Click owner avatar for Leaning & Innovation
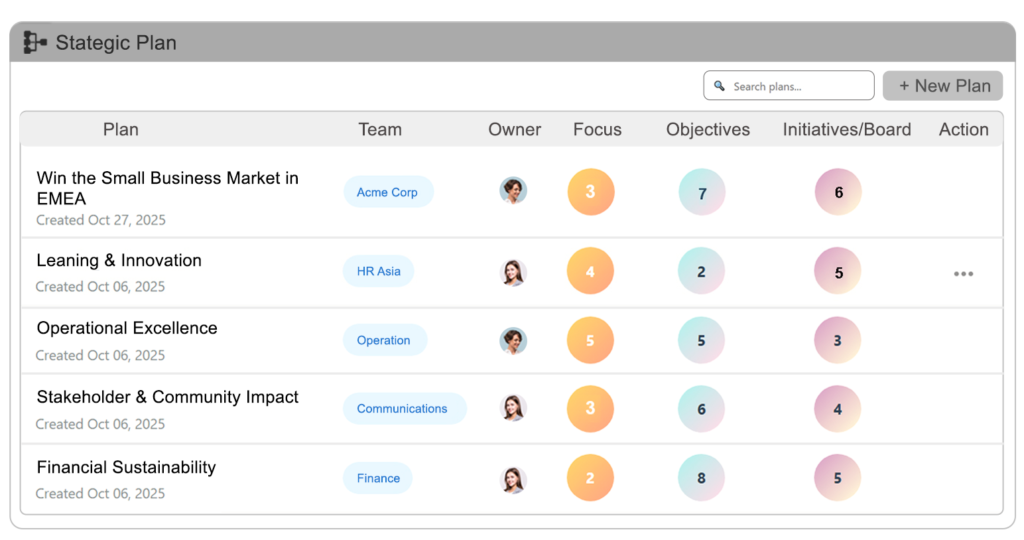 point(513,272)
